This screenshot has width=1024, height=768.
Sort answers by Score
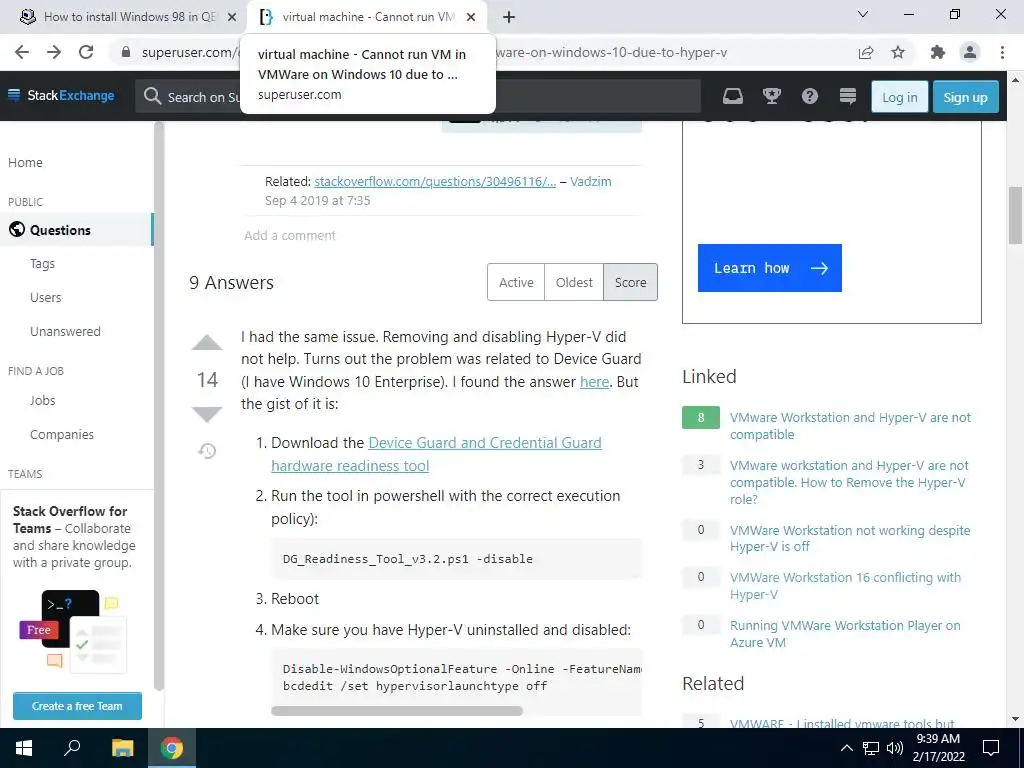pos(630,282)
